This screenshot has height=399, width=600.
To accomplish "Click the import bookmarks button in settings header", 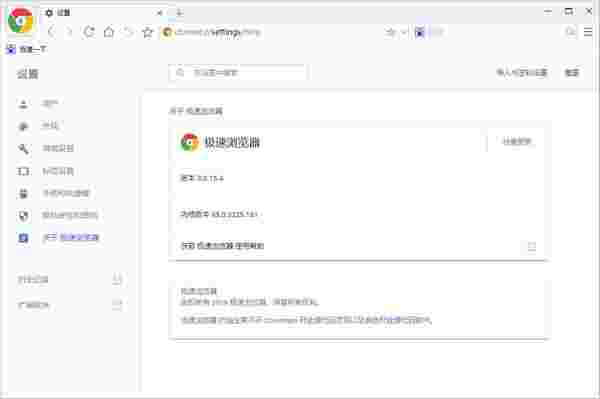I will [x=522, y=73].
